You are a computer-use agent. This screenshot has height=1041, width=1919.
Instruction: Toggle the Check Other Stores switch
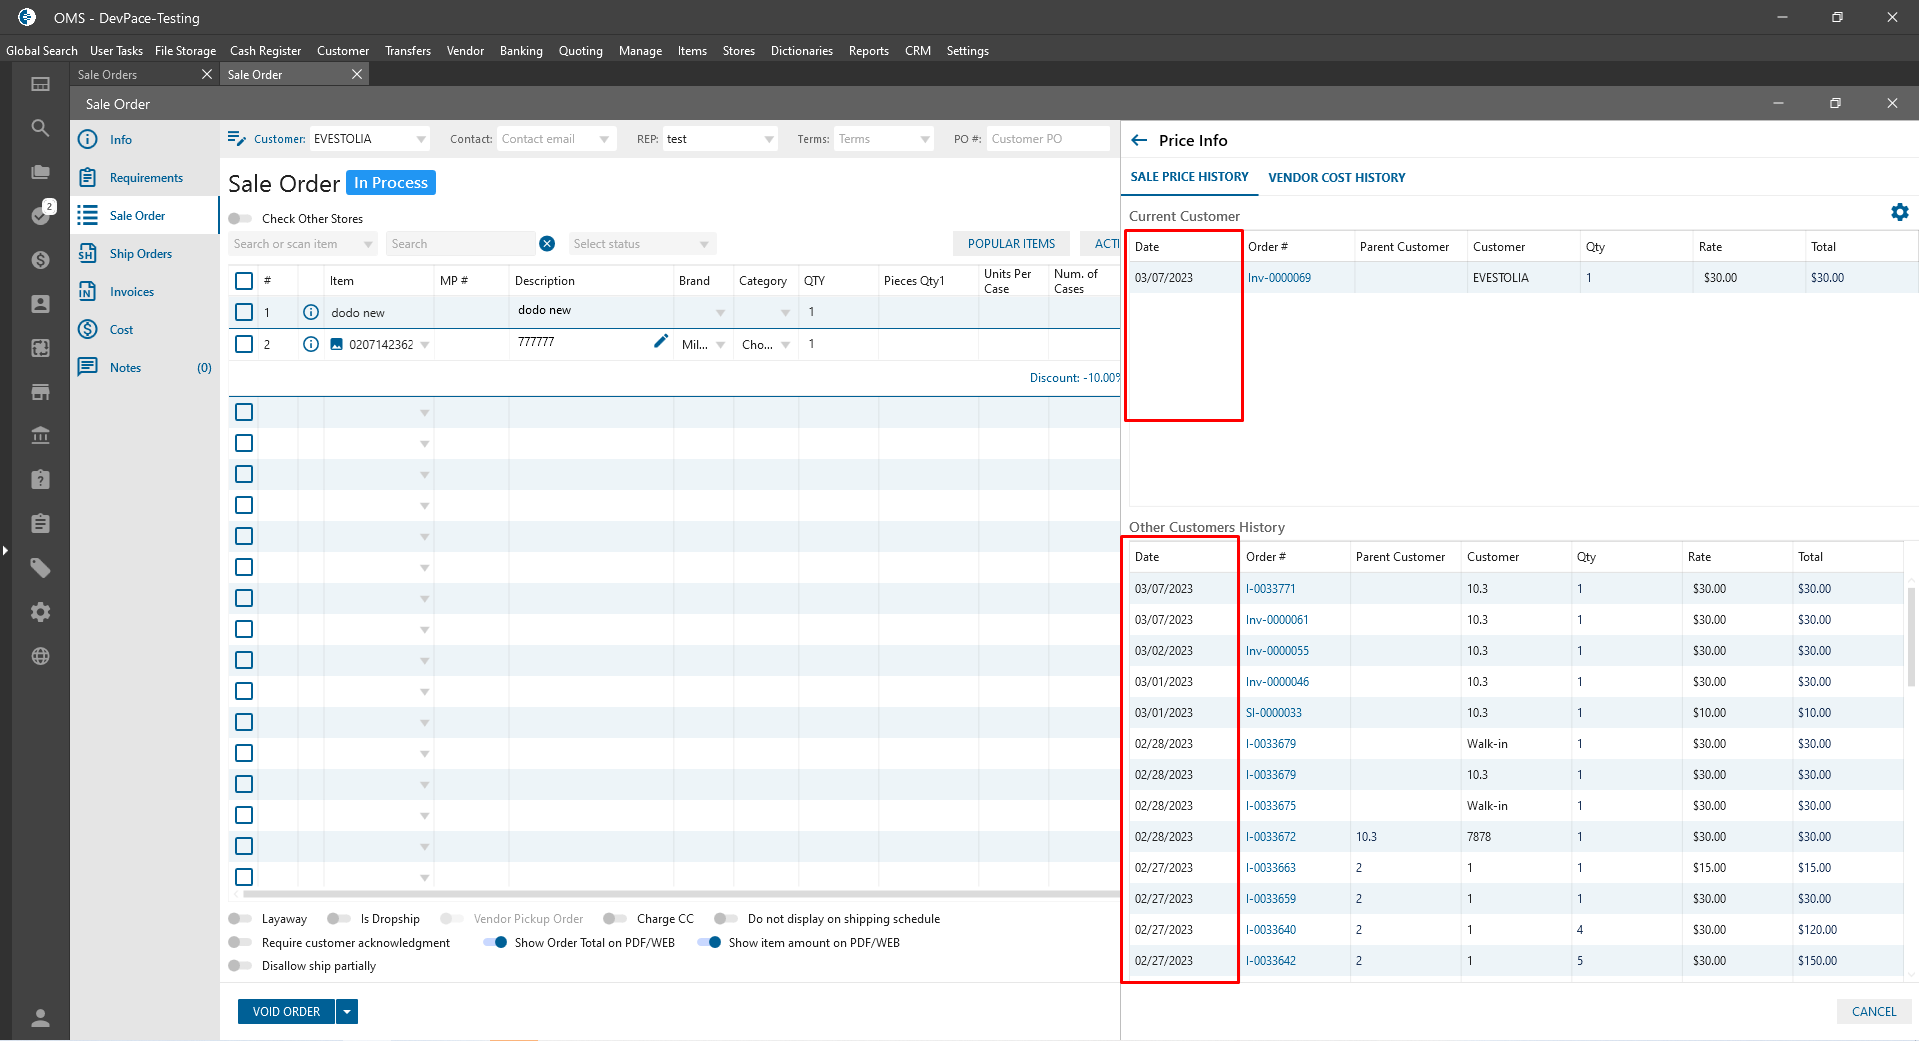pos(240,219)
